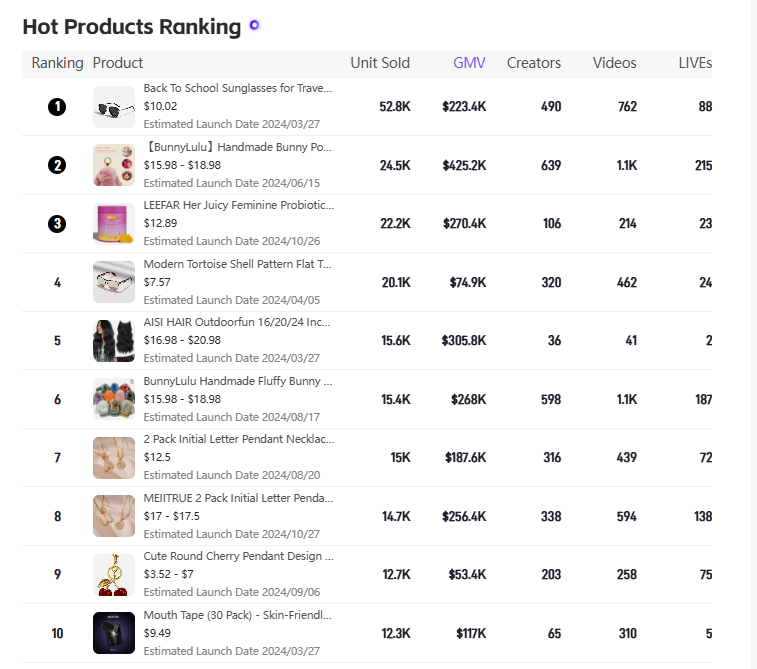Open BunnyLulu Handmade Fluffy Bunny product link
This screenshot has width=757, height=669.
coord(238,381)
